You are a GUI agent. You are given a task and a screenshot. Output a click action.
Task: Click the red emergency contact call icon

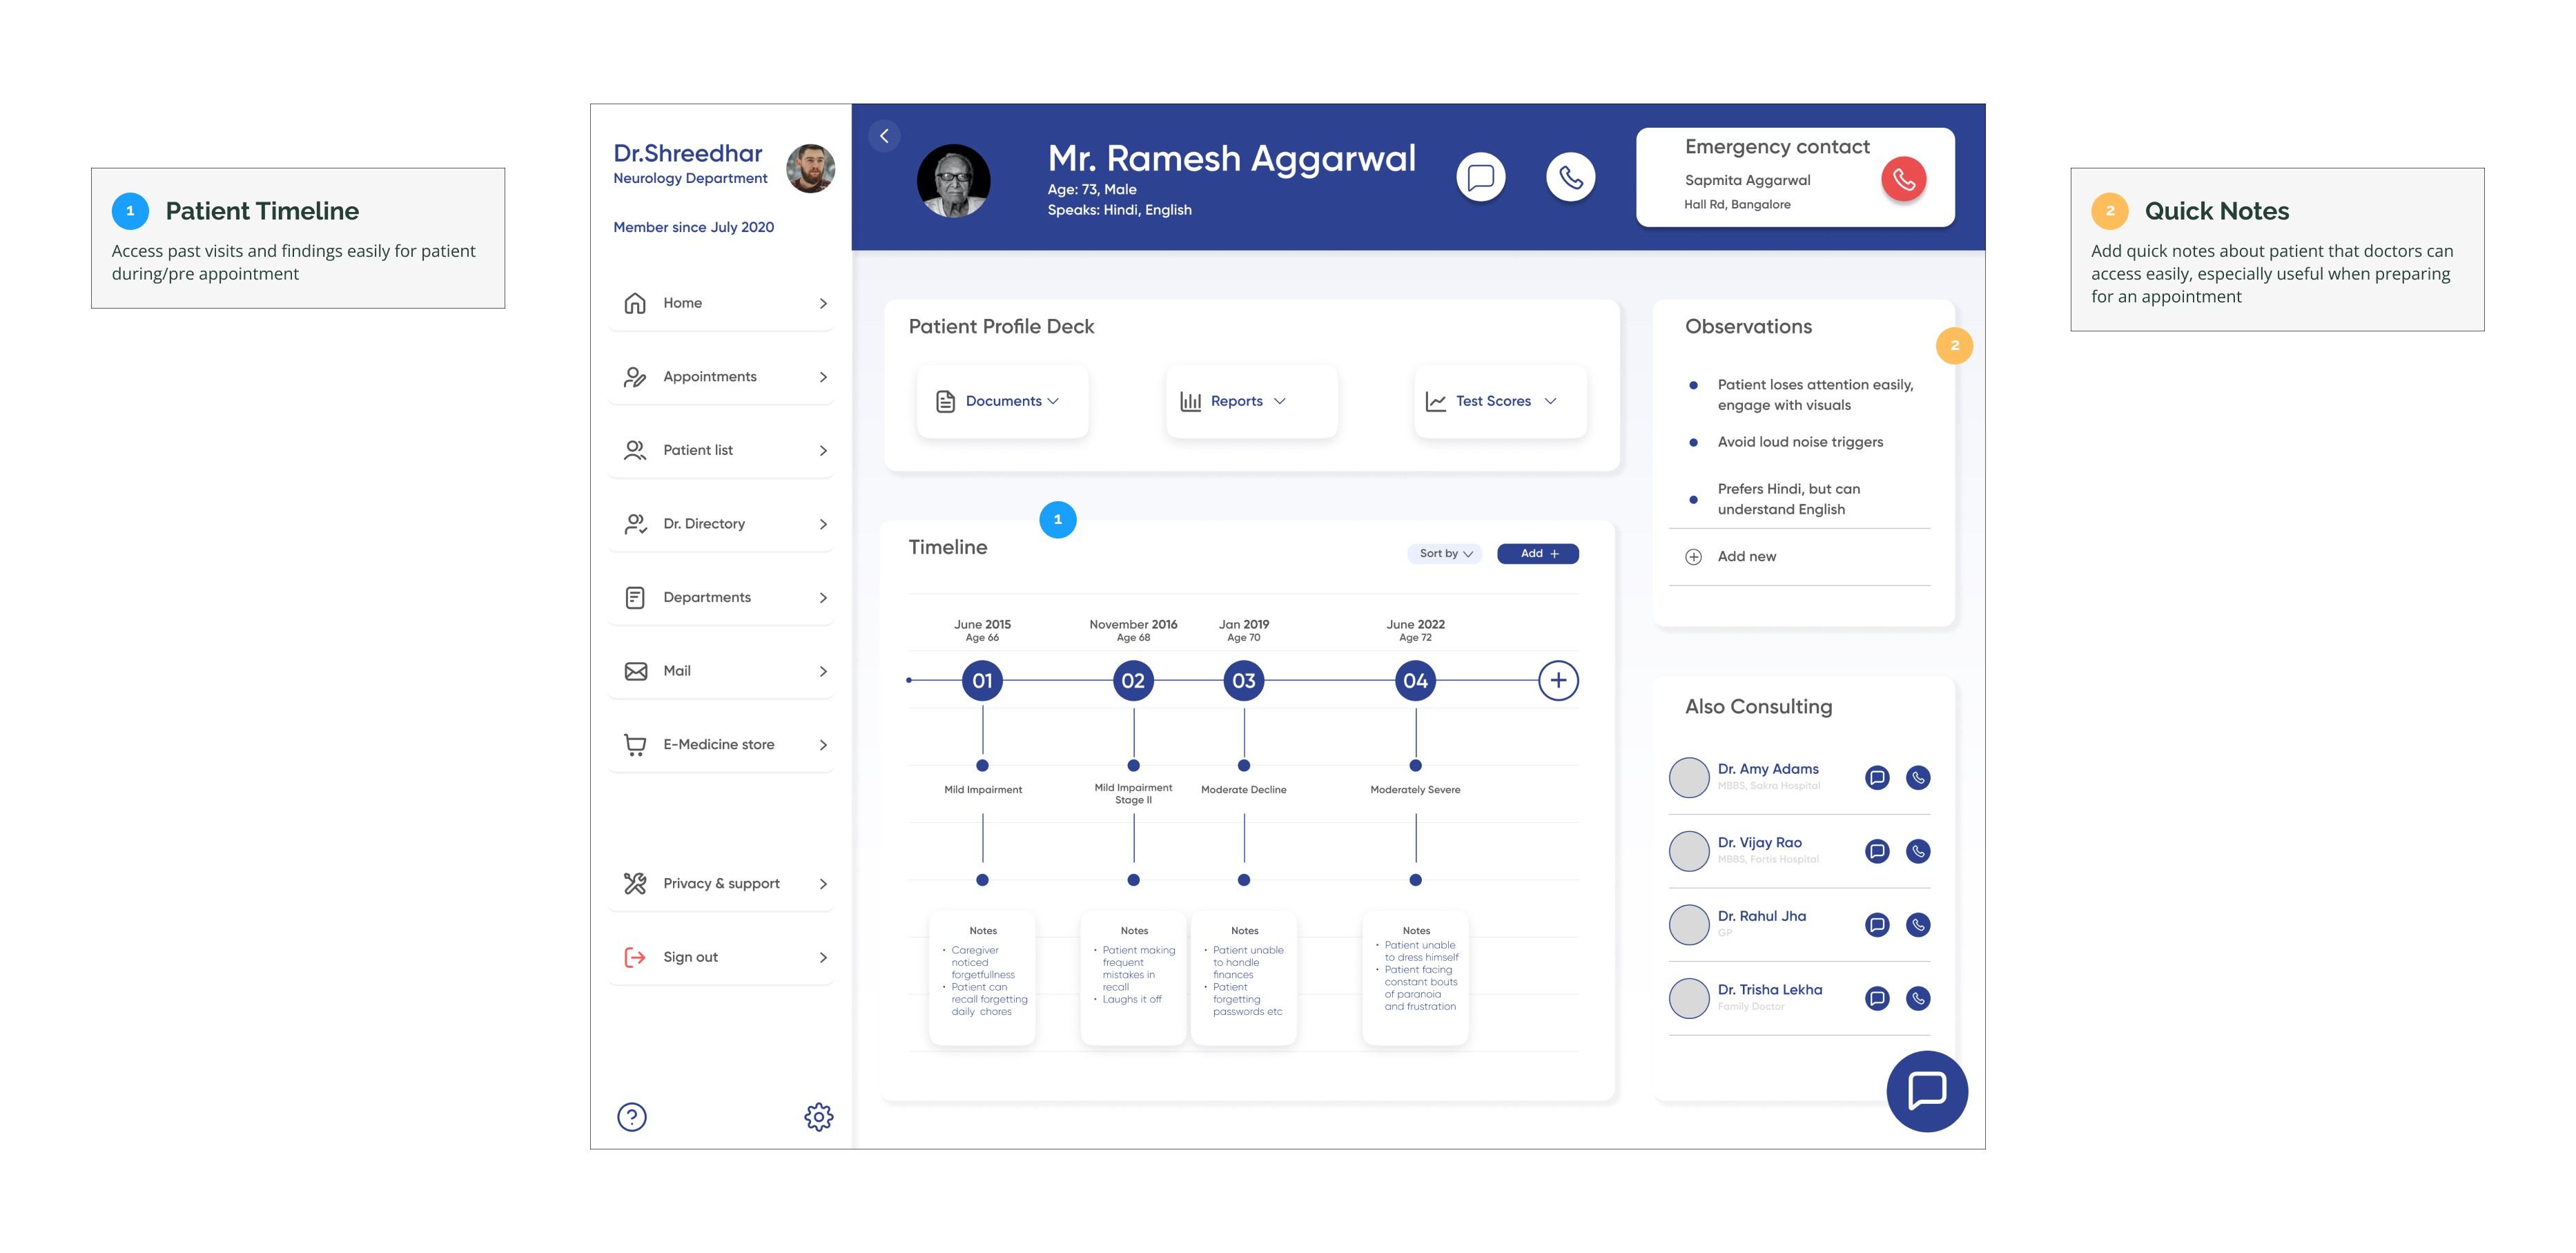[x=1903, y=179]
